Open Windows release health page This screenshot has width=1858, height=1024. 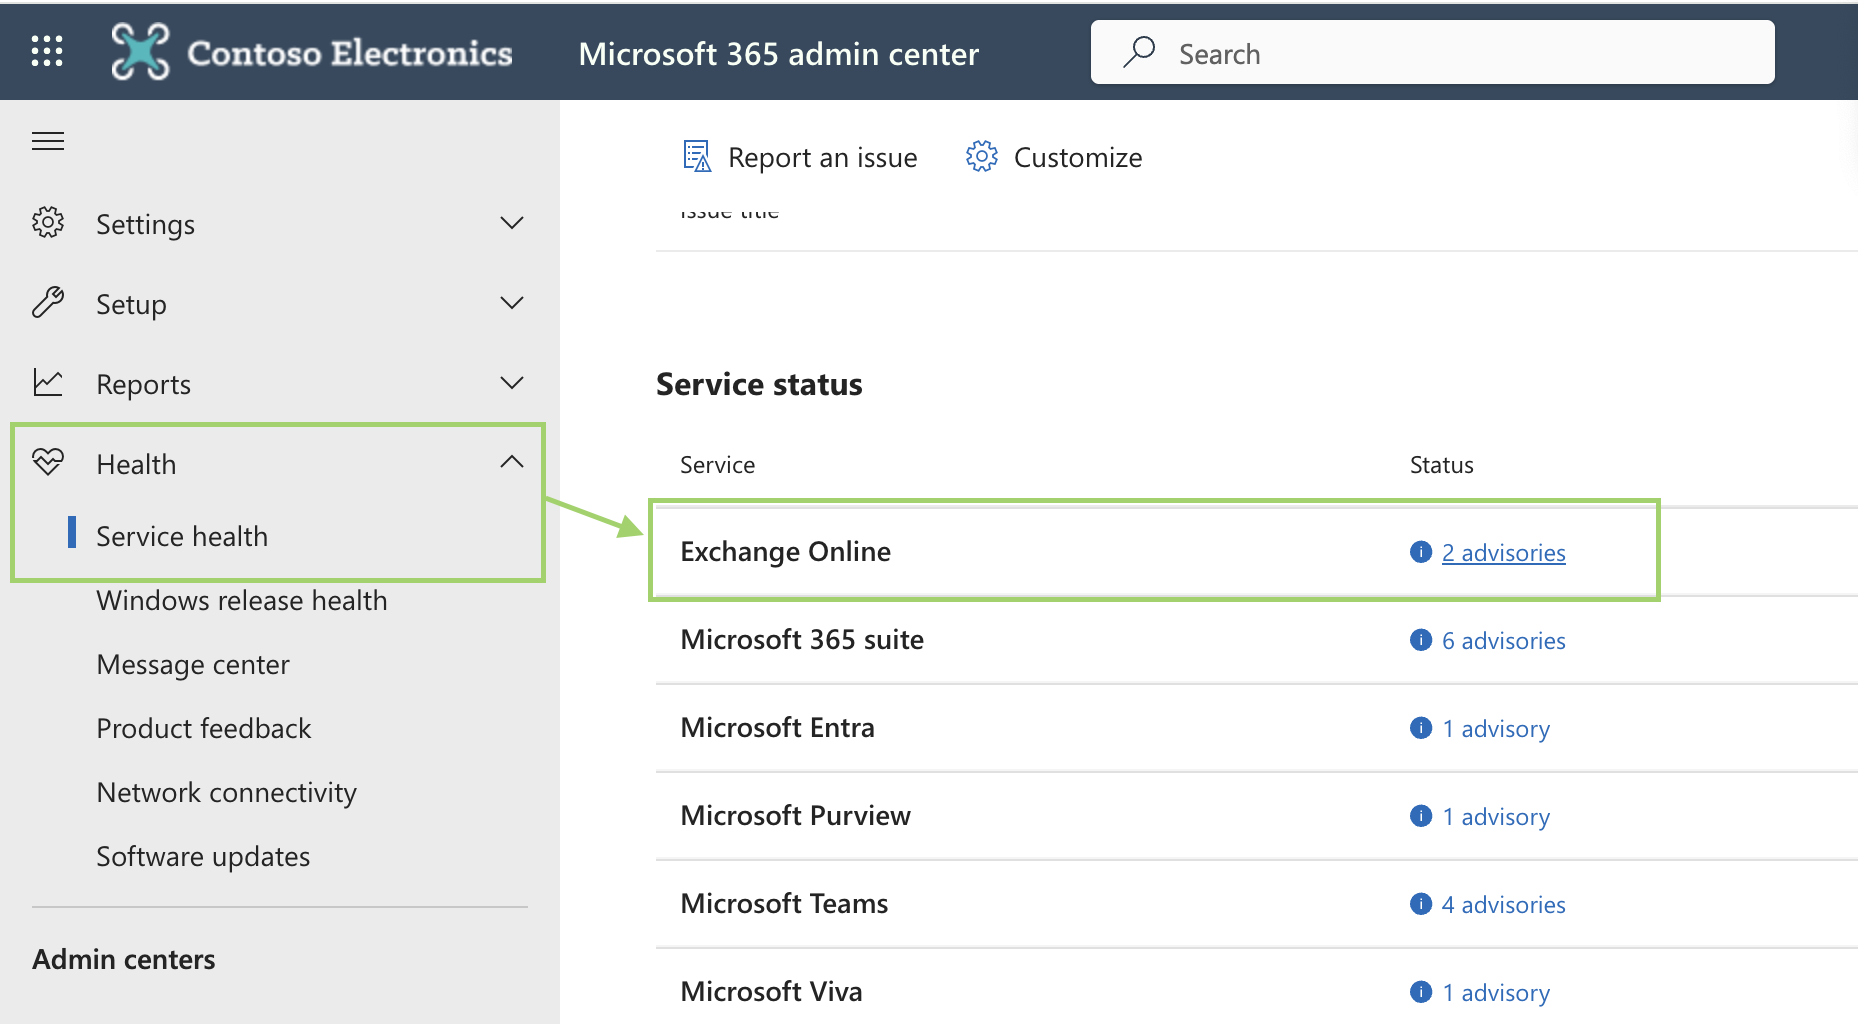[x=242, y=600]
